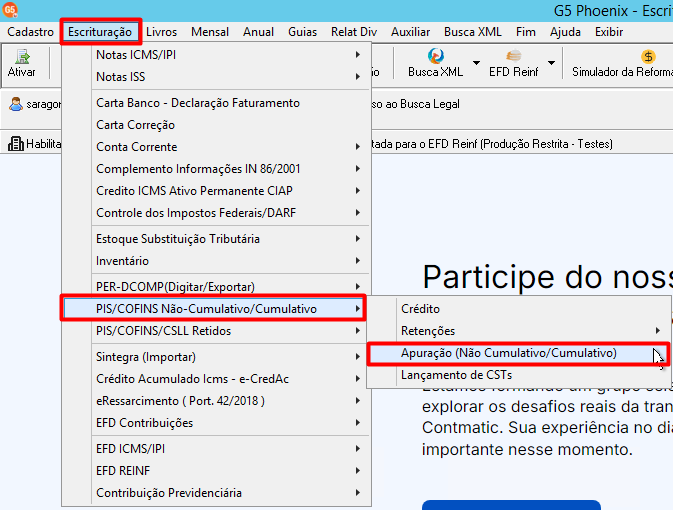
Task: Expand the EFD Reinf toolbar dropdown arrow
Action: click(551, 63)
